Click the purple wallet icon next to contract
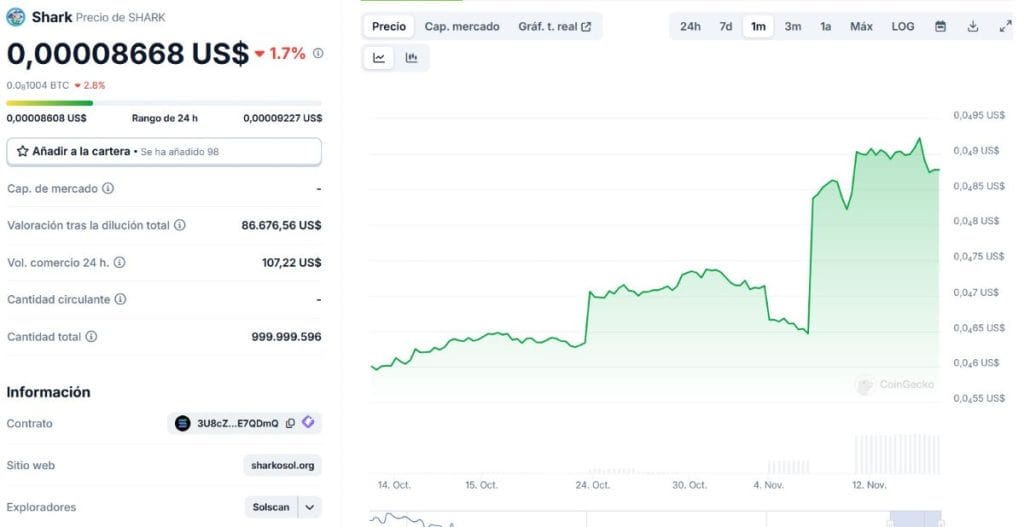Viewport: 1024px width, 527px height. click(x=308, y=423)
